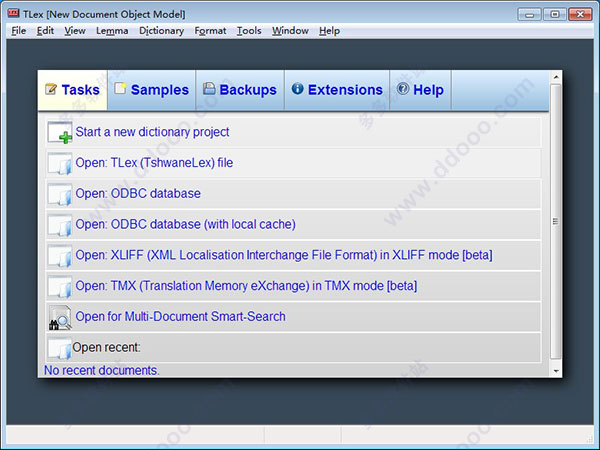Click the folder icon beside Open: XLIFF
Viewport: 600px width, 450px height.
[60, 256]
